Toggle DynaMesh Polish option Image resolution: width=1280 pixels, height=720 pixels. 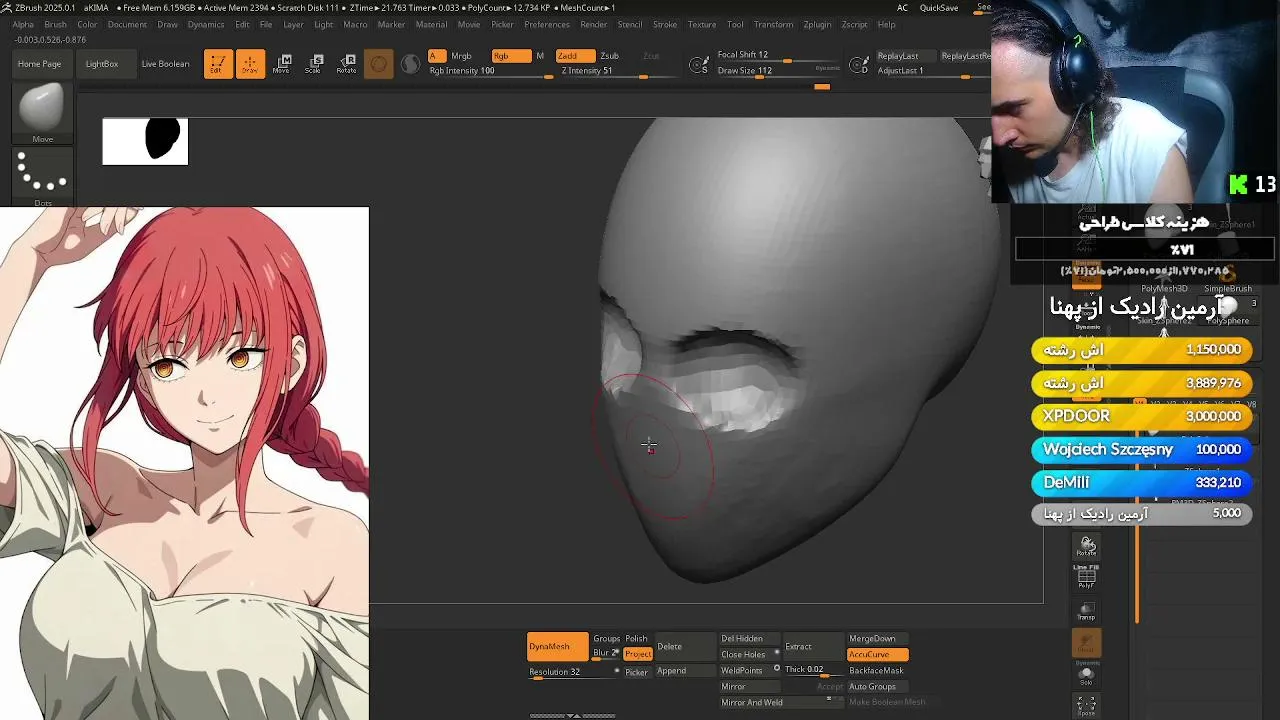[x=637, y=639]
